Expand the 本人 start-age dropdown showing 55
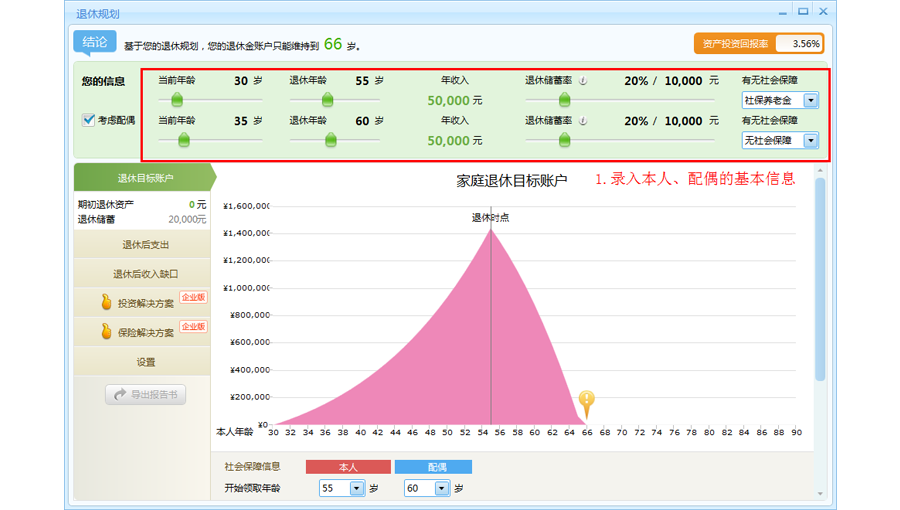 coord(357,489)
